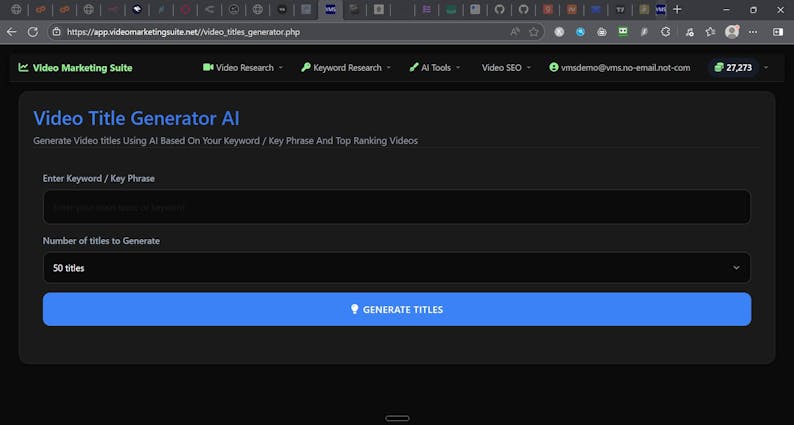Click the browser back arrow
Viewport: 794px width, 425px height.
11,31
